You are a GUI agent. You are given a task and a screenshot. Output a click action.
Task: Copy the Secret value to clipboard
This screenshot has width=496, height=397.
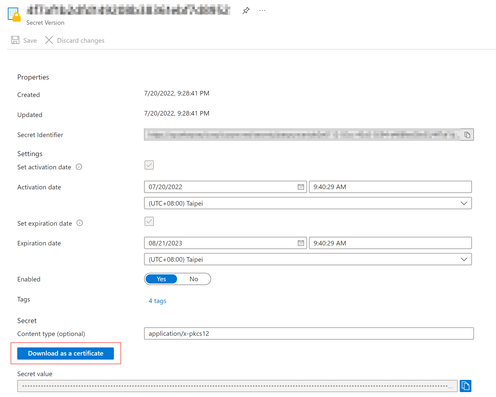[x=465, y=386]
